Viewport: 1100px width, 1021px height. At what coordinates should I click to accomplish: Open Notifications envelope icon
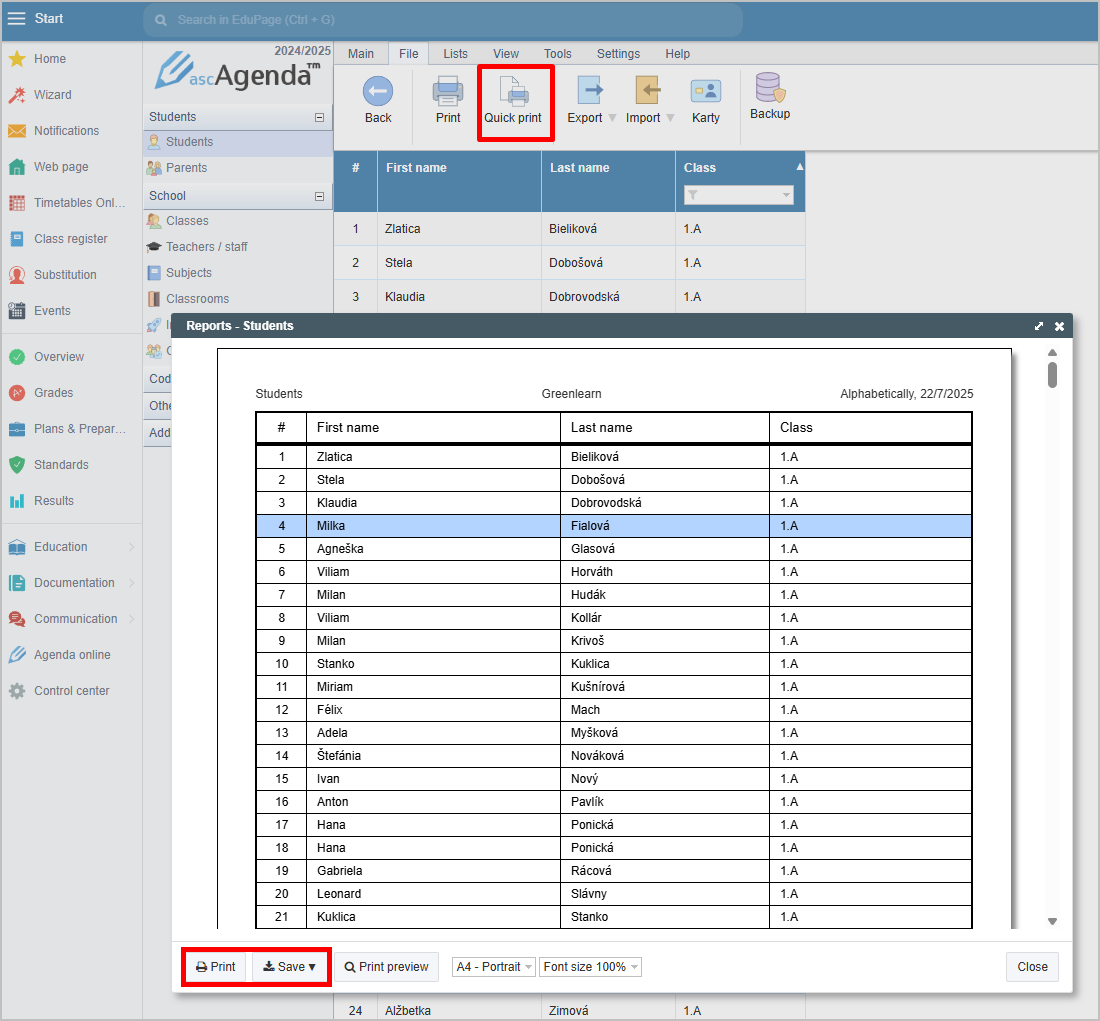[17, 131]
